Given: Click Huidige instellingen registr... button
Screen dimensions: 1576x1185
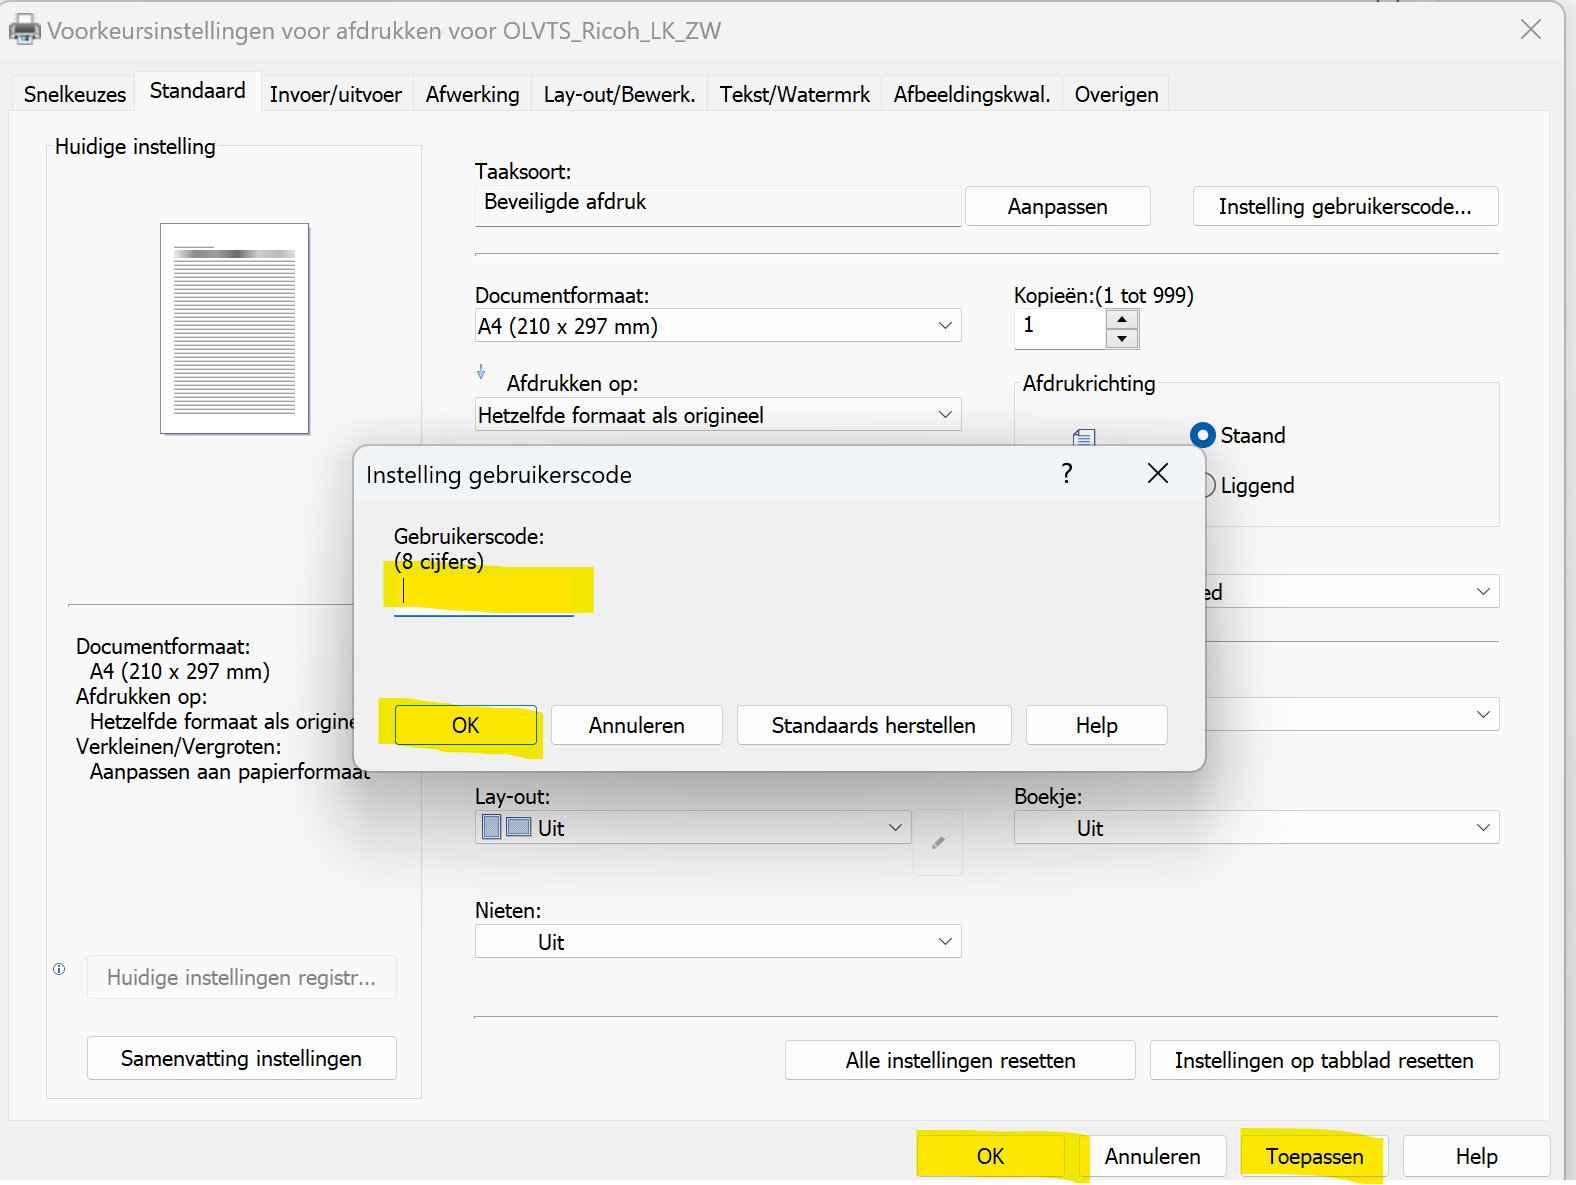Looking at the screenshot, I should pos(242,977).
